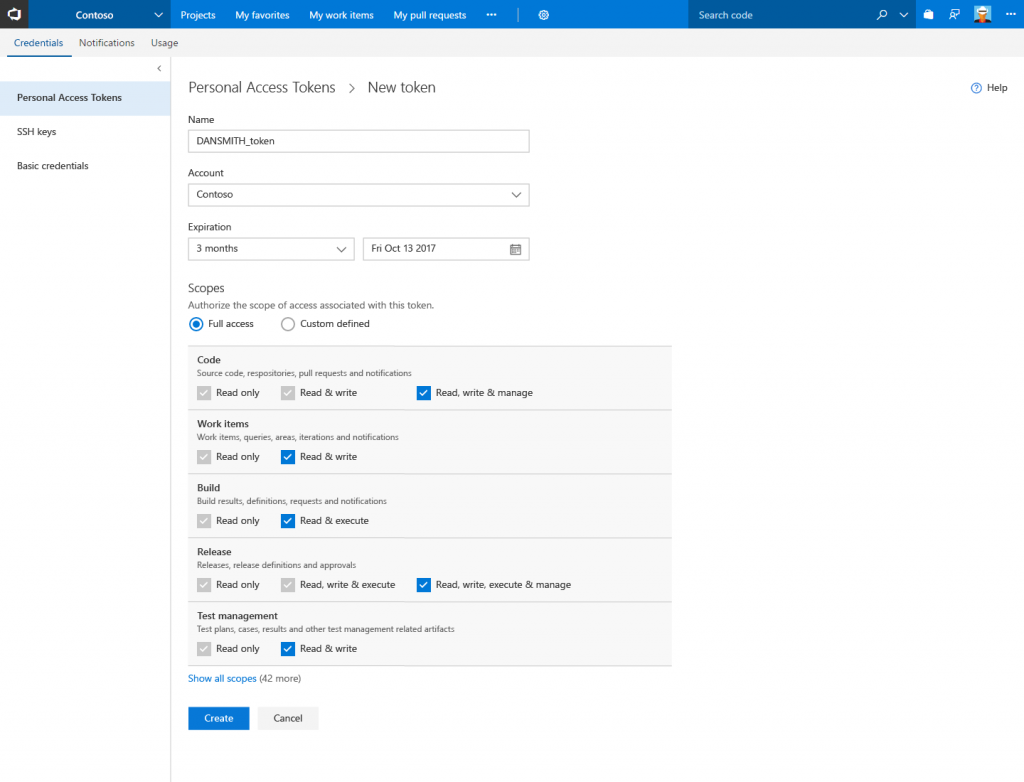Image resolution: width=1024 pixels, height=782 pixels.
Task: Open the settings gear icon
Action: [543, 15]
